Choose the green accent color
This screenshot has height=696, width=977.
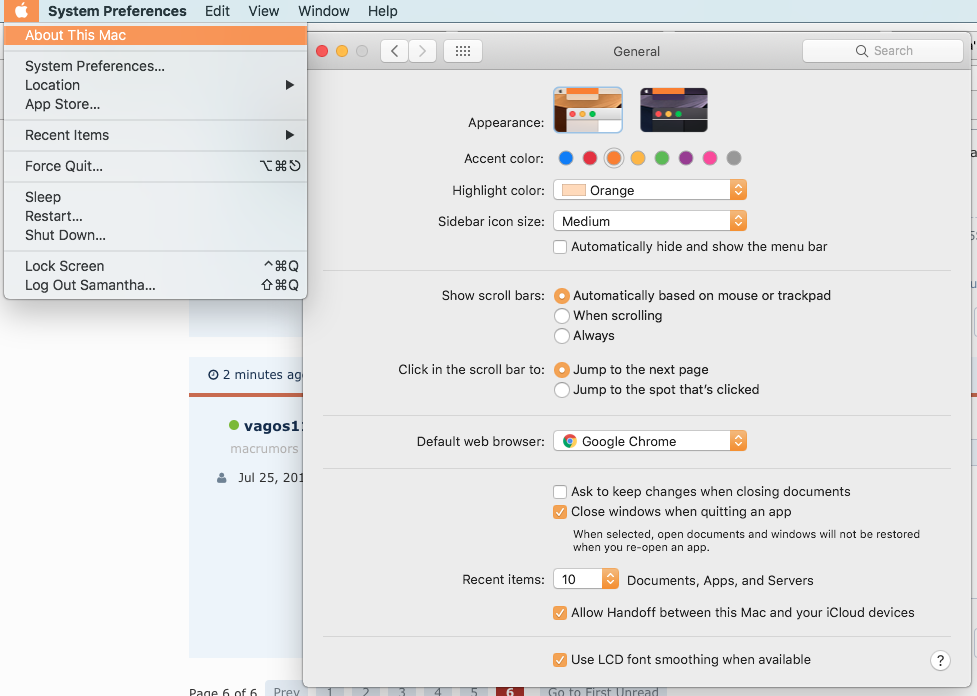pos(662,158)
